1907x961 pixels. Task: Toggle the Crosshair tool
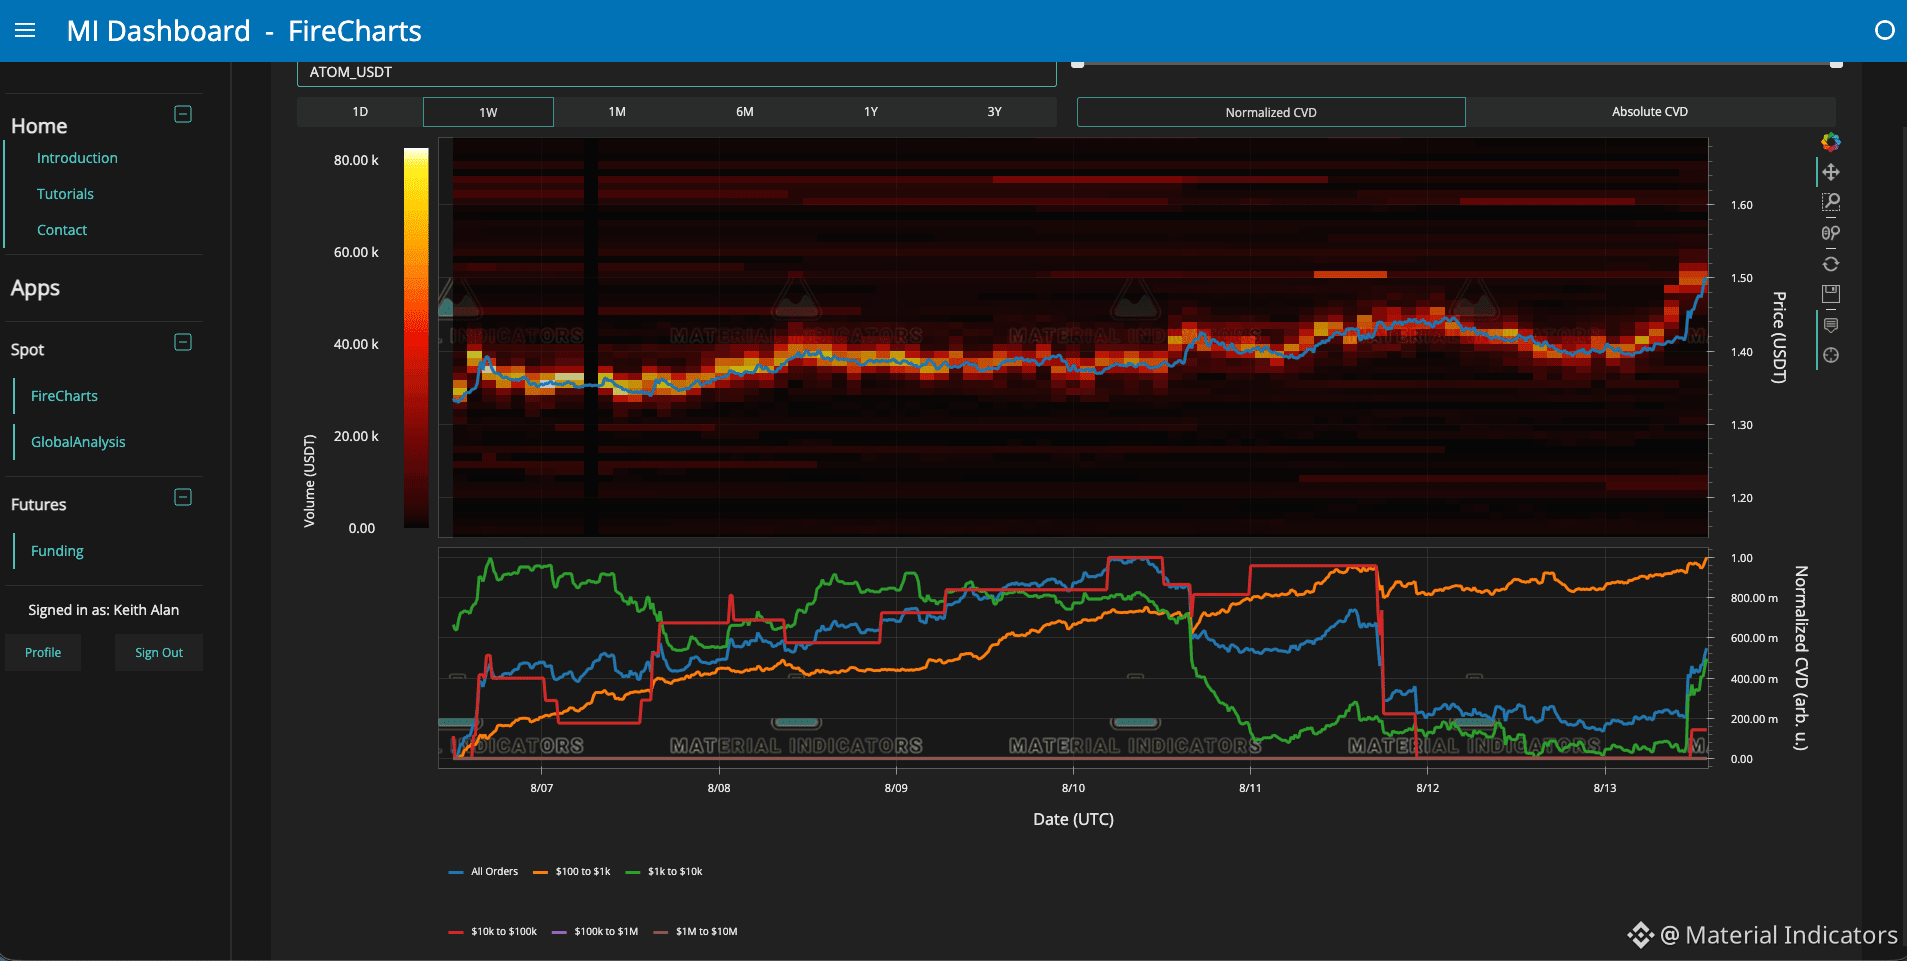pyautogui.click(x=1830, y=355)
